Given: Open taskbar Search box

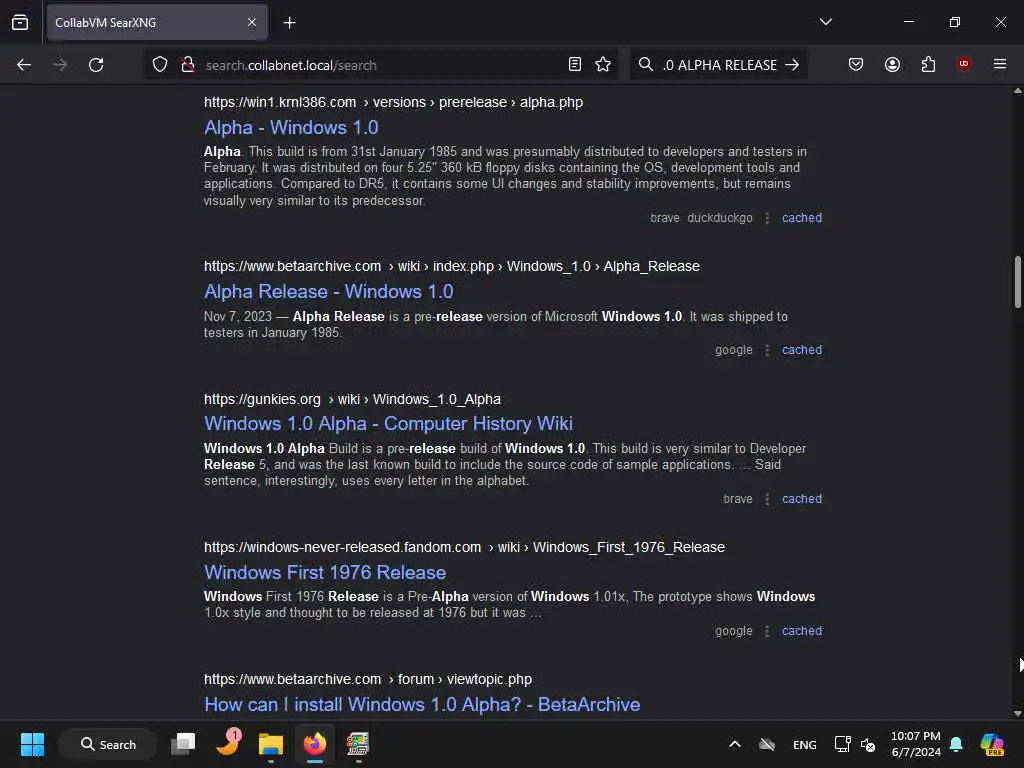Looking at the screenshot, I should click(x=108, y=744).
